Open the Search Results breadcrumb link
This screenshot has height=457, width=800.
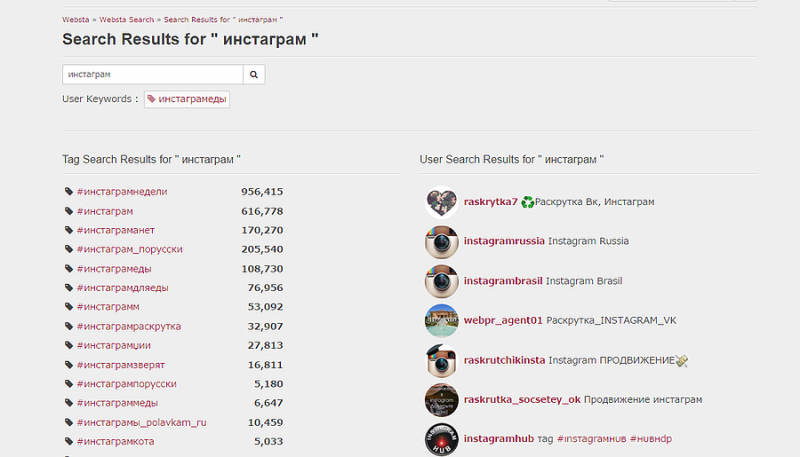pyautogui.click(x=223, y=19)
